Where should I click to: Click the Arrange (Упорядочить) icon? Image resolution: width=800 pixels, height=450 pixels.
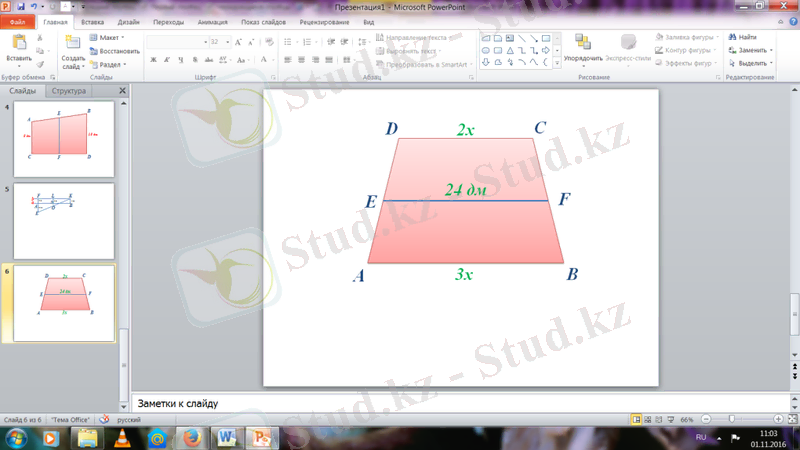coord(583,44)
